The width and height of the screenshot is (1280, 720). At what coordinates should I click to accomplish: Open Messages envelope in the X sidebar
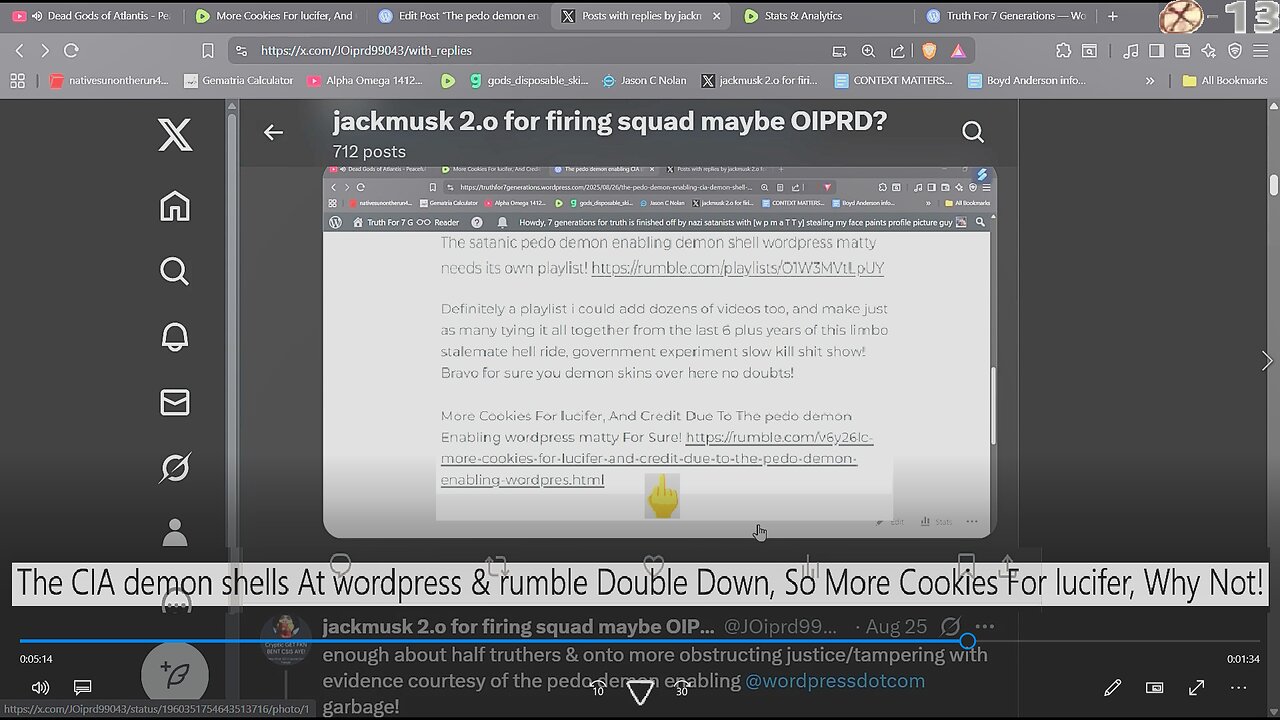pyautogui.click(x=175, y=402)
